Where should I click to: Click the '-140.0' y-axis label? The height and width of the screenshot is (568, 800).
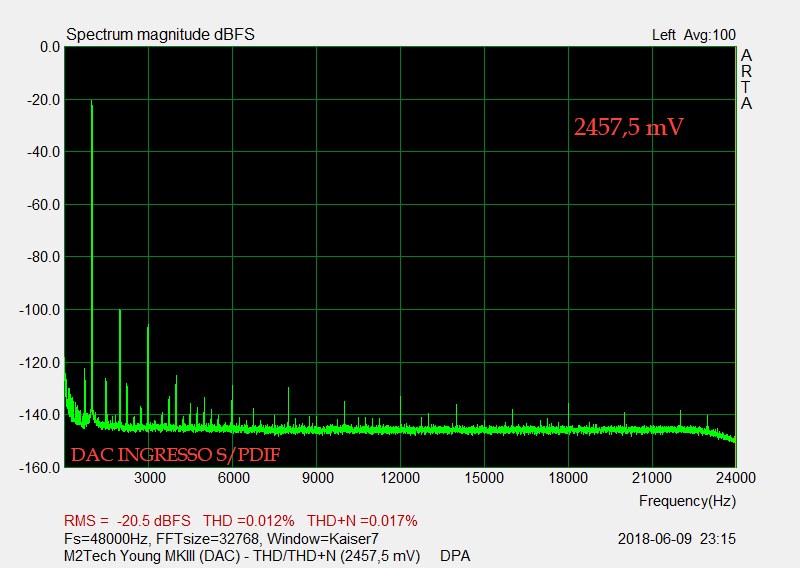[x=40, y=415]
